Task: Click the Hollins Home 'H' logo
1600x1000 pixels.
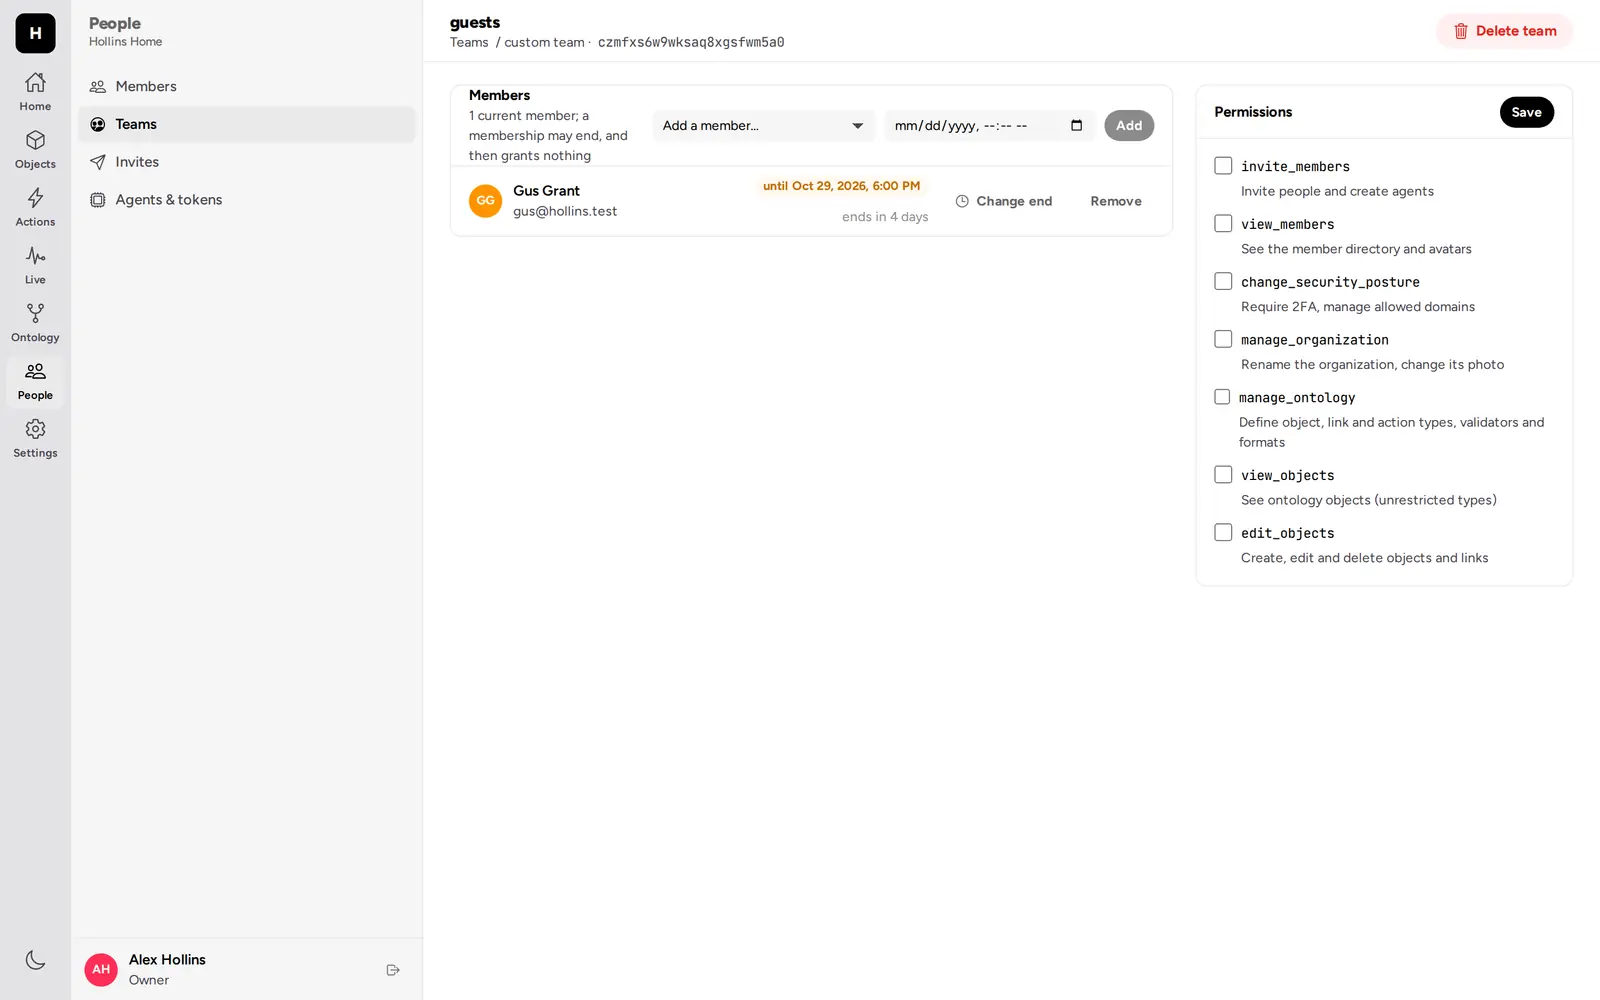Action: coord(35,33)
